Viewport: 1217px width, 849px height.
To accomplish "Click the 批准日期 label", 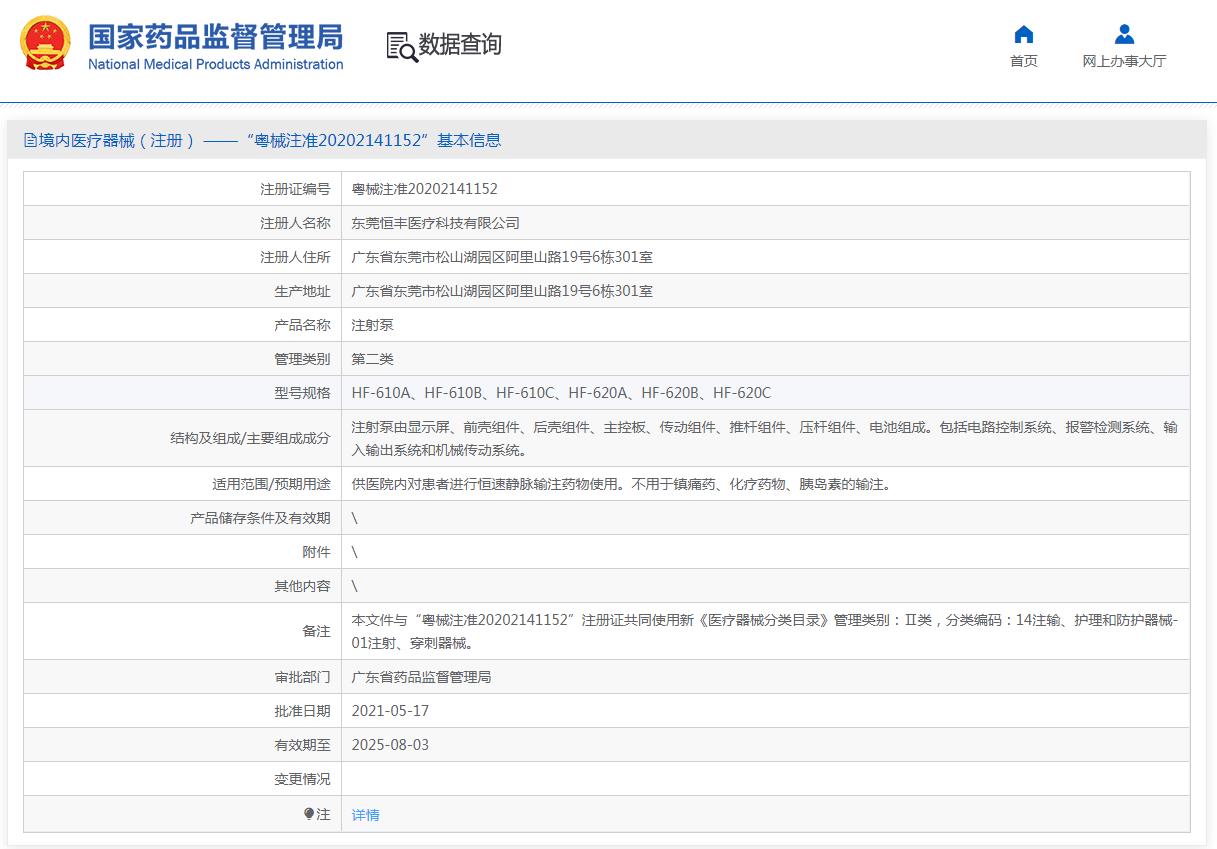I will coord(302,711).
